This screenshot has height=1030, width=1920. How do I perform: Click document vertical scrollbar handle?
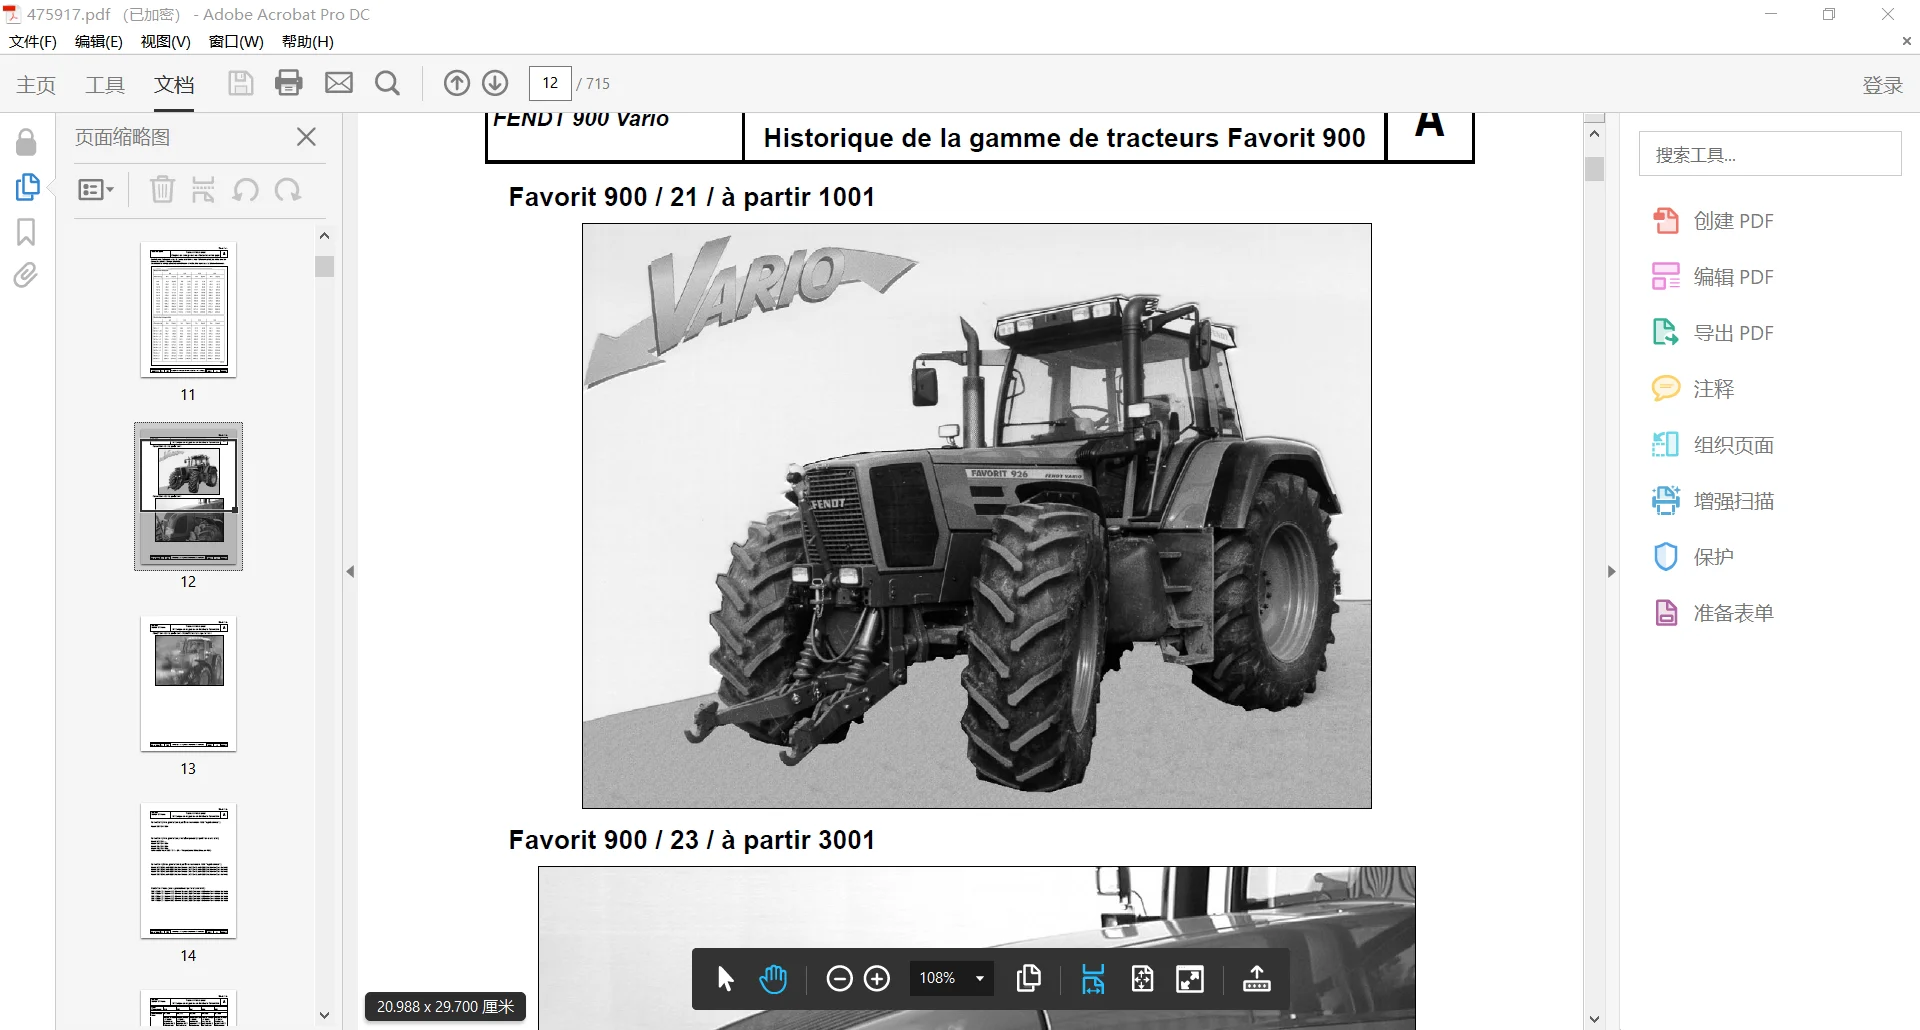[x=1595, y=169]
